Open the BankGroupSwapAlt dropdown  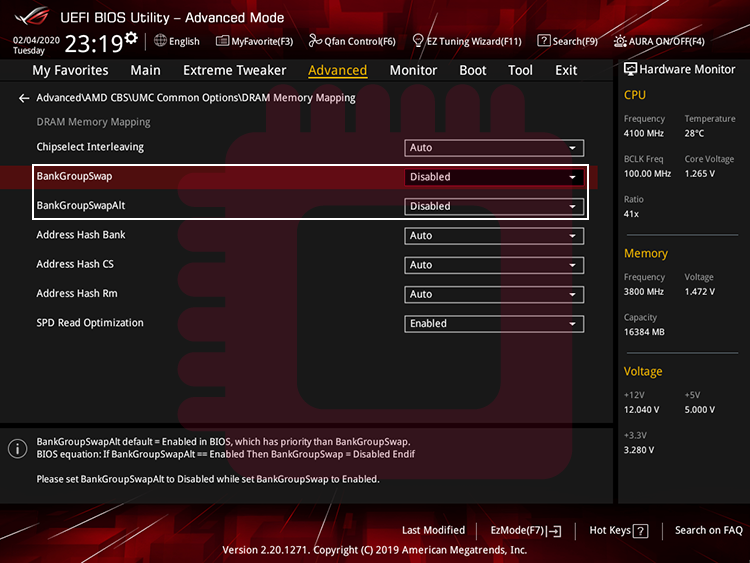coord(494,207)
